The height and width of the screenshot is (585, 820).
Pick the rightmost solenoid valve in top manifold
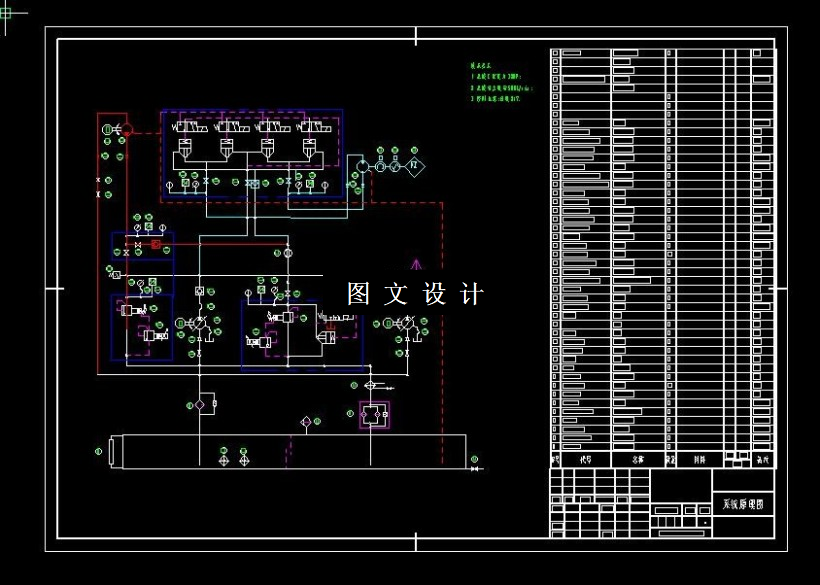point(313,127)
